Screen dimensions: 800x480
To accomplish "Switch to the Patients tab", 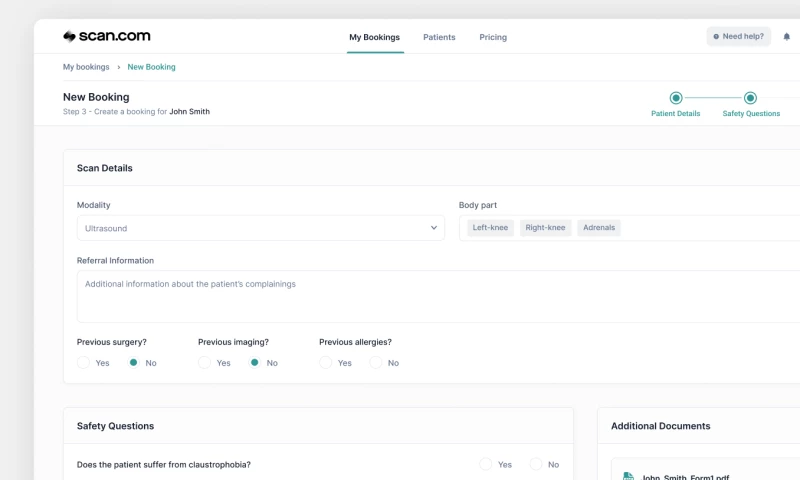I will pyautogui.click(x=439, y=37).
